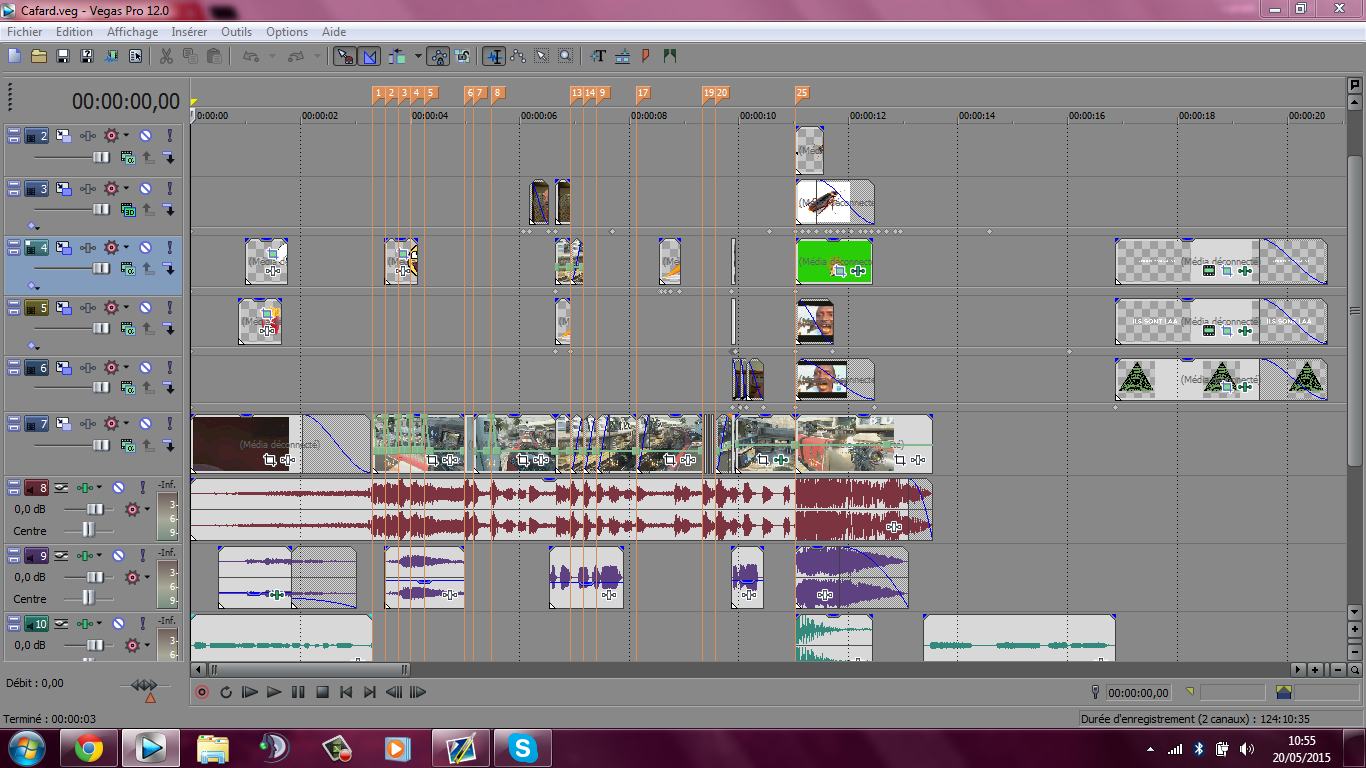Open the Insérer menu
Image resolution: width=1366 pixels, height=768 pixels.
(x=189, y=32)
